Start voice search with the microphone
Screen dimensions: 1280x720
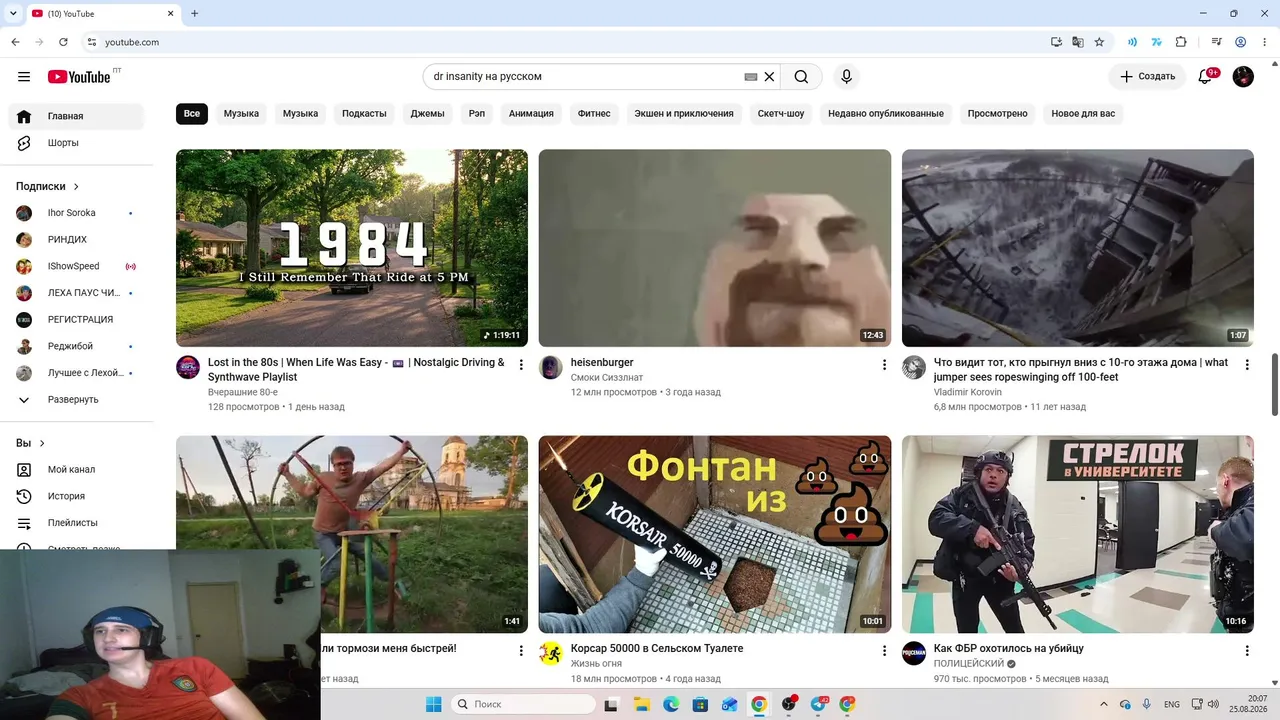click(846, 77)
